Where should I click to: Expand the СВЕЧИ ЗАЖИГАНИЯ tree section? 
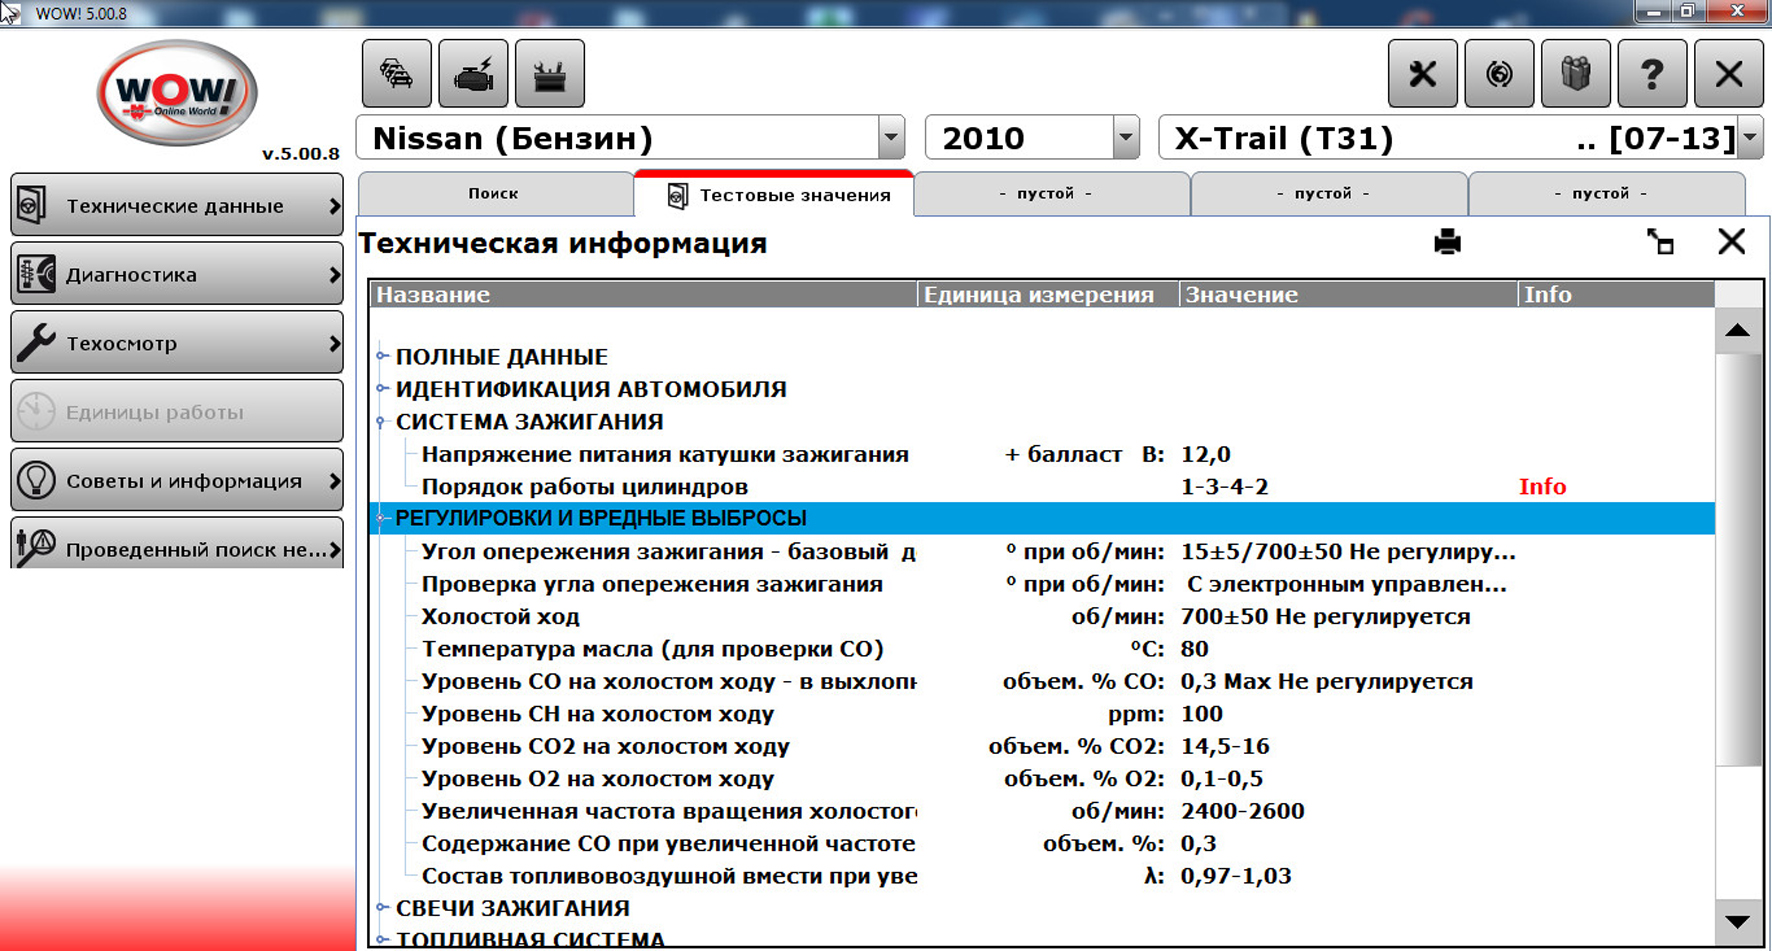coord(382,907)
